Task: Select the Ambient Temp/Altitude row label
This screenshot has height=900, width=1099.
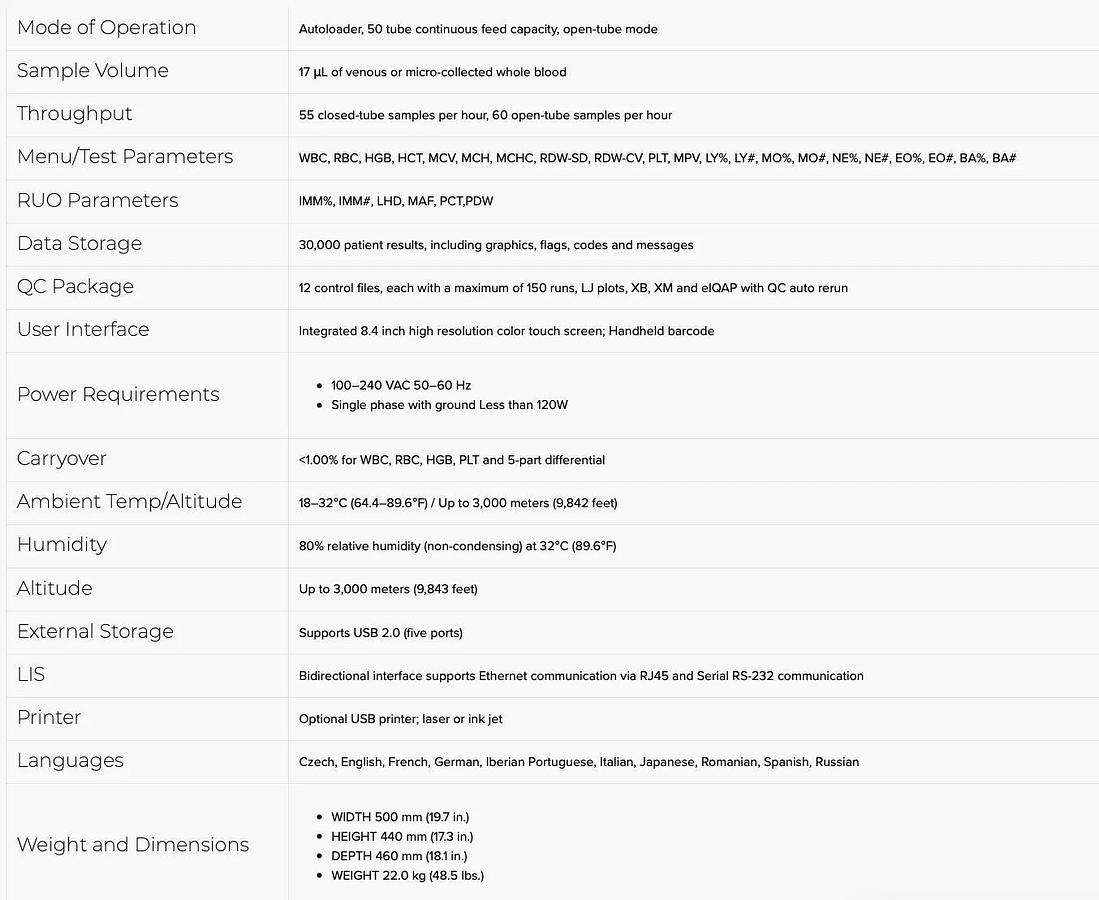Action: tap(129, 502)
